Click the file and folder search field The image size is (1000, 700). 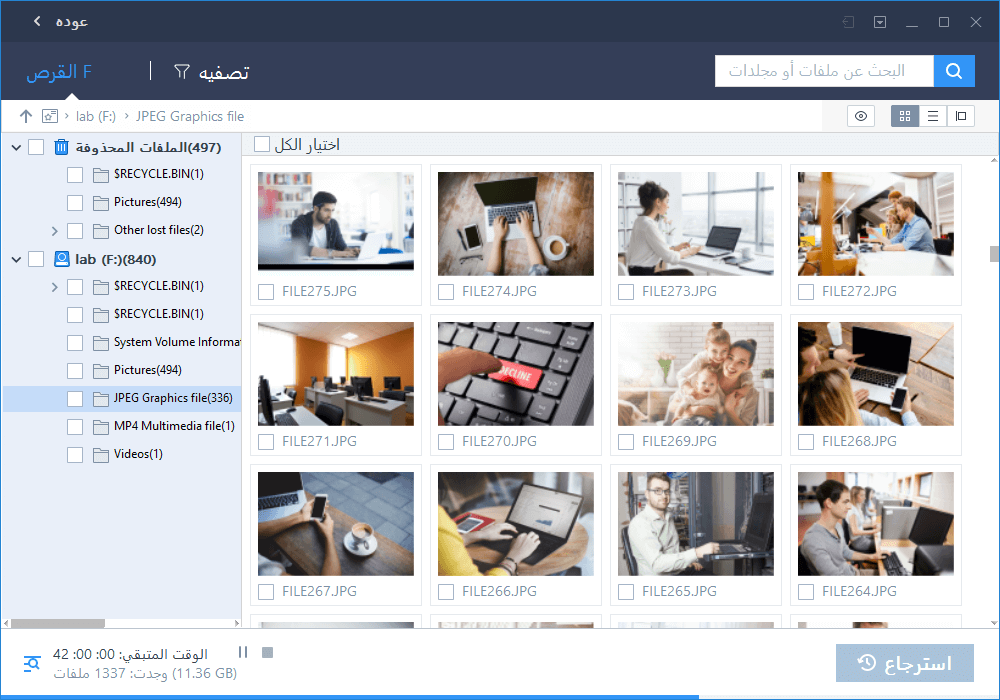pyautogui.click(x=824, y=71)
